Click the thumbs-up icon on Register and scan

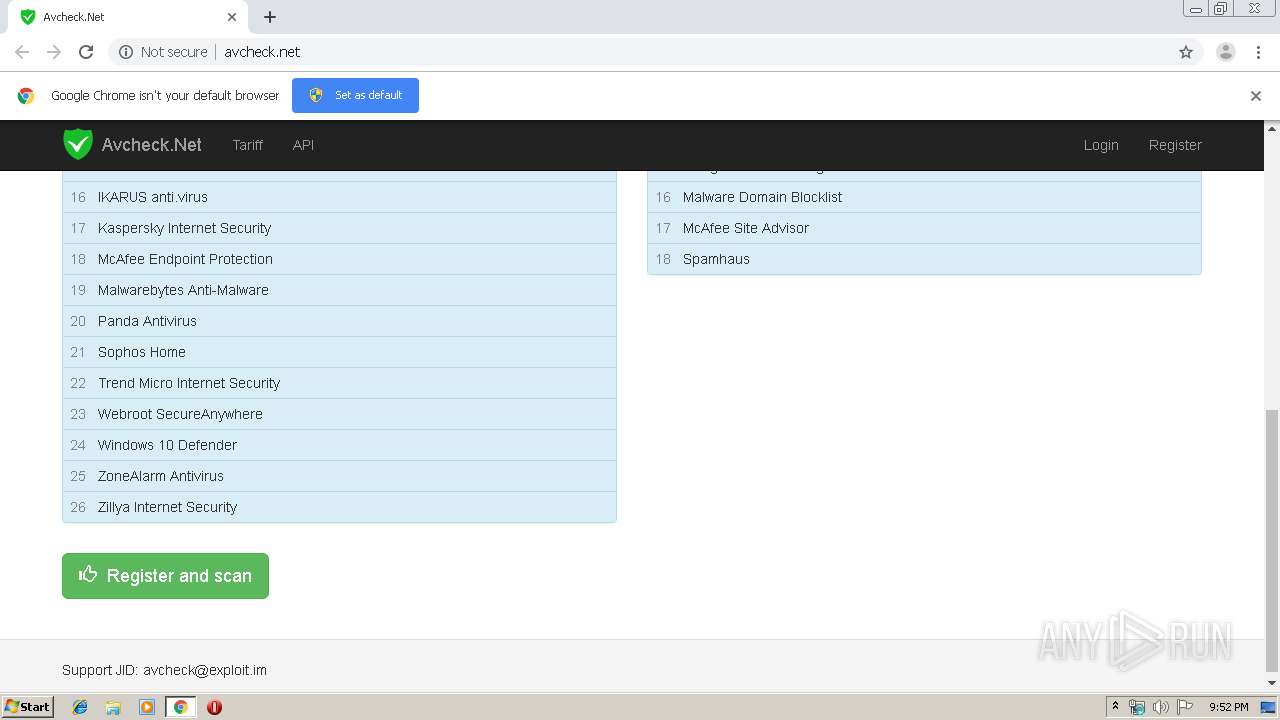[88, 574]
